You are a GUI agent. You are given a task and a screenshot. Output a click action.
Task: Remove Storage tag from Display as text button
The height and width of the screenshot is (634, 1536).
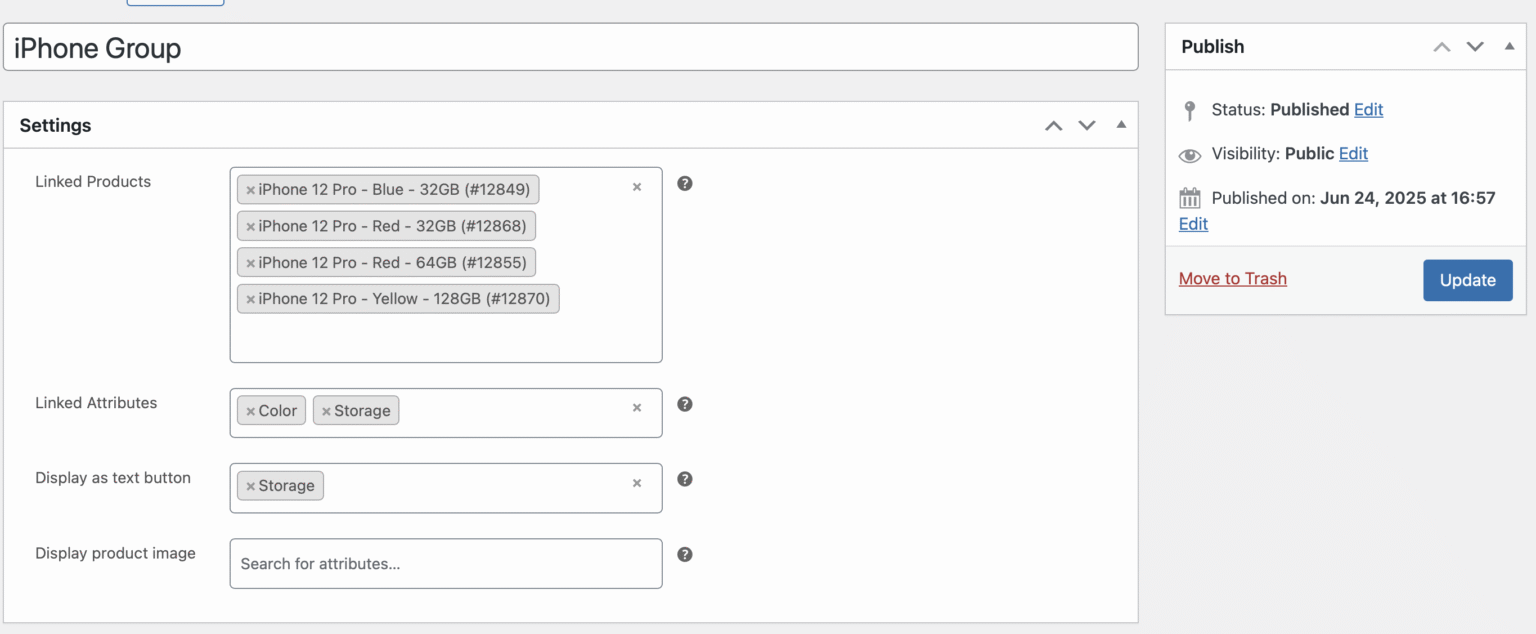[250, 486]
